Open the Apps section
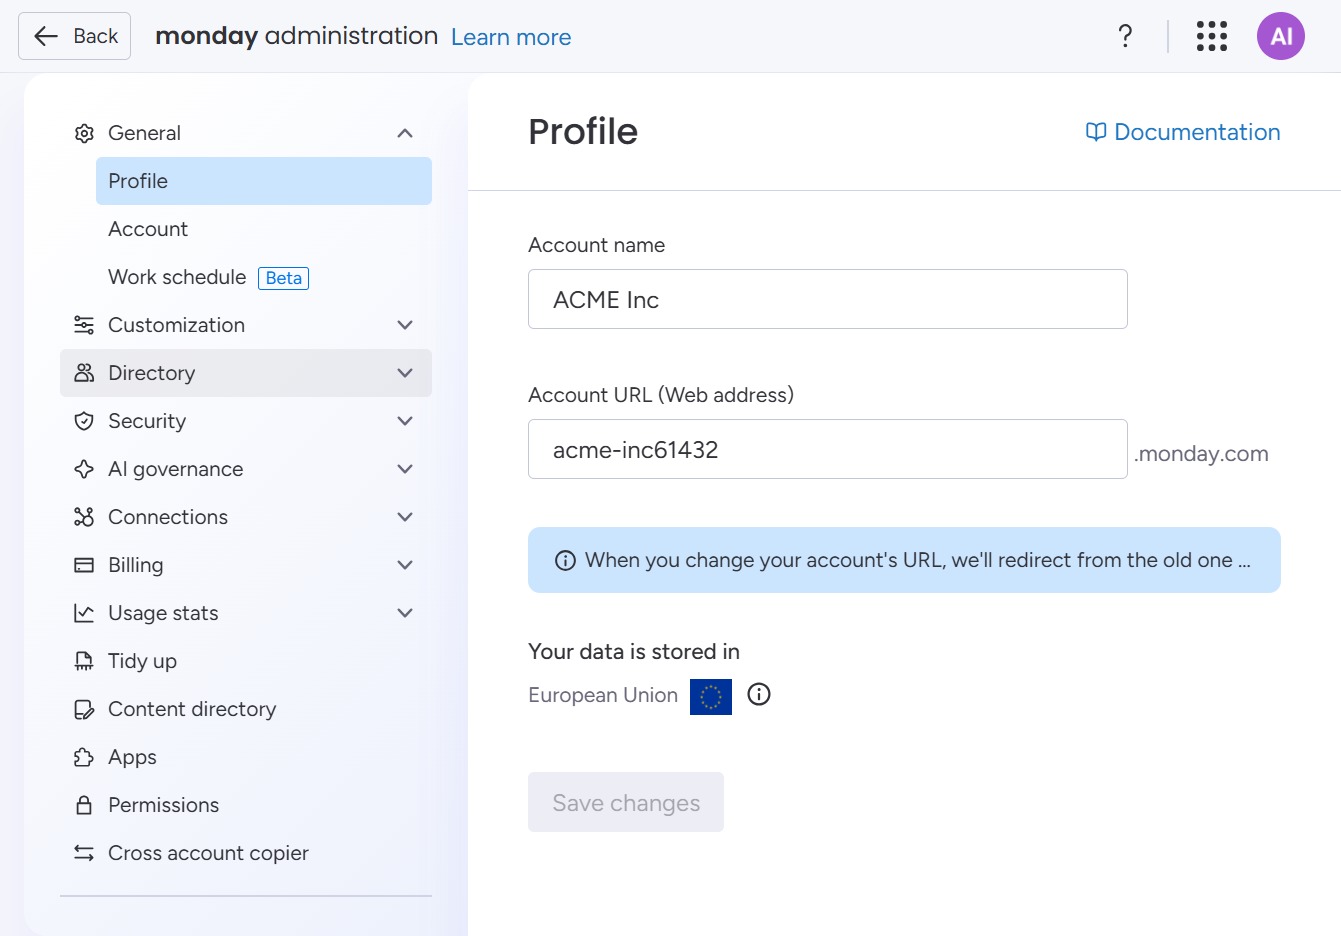 (x=246, y=757)
